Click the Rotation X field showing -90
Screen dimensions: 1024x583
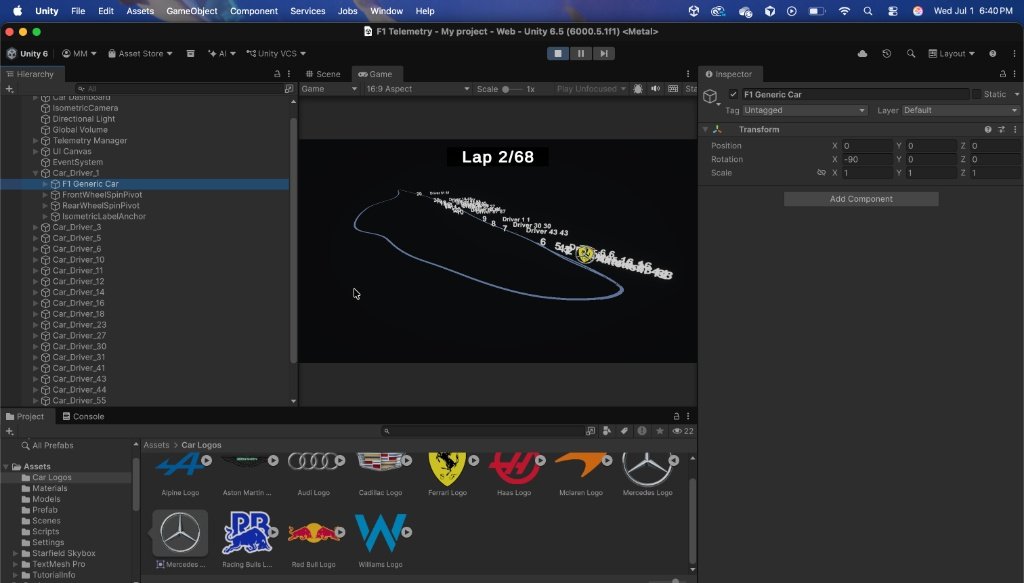pyautogui.click(x=867, y=159)
